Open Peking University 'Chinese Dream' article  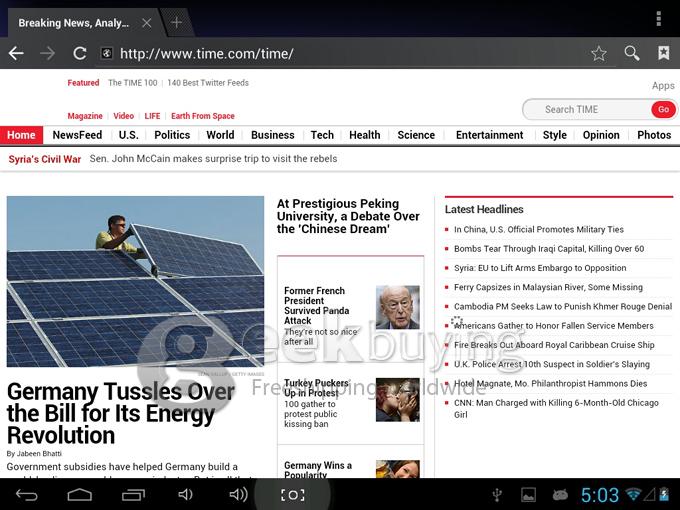coord(348,216)
